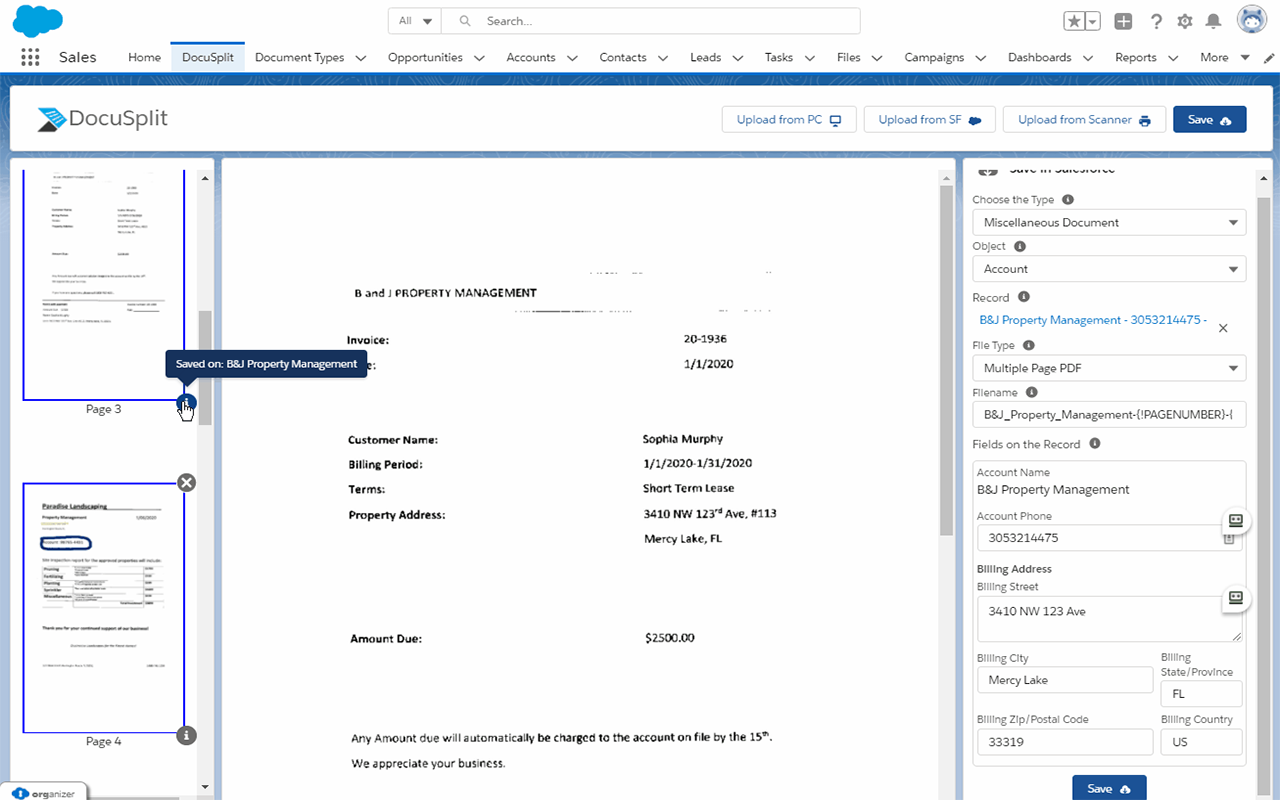Click the Billing State/Province field
Image resolution: width=1280 pixels, height=800 pixels.
(1201, 693)
